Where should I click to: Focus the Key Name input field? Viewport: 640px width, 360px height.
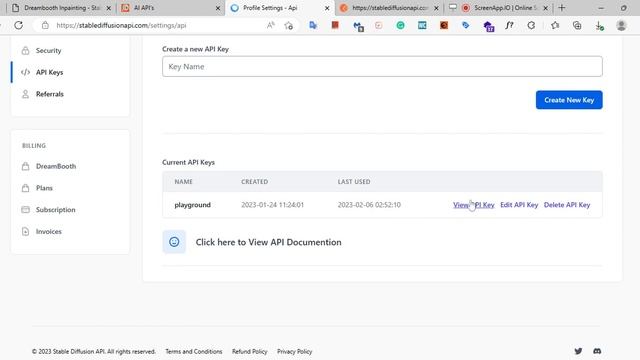[382, 67]
